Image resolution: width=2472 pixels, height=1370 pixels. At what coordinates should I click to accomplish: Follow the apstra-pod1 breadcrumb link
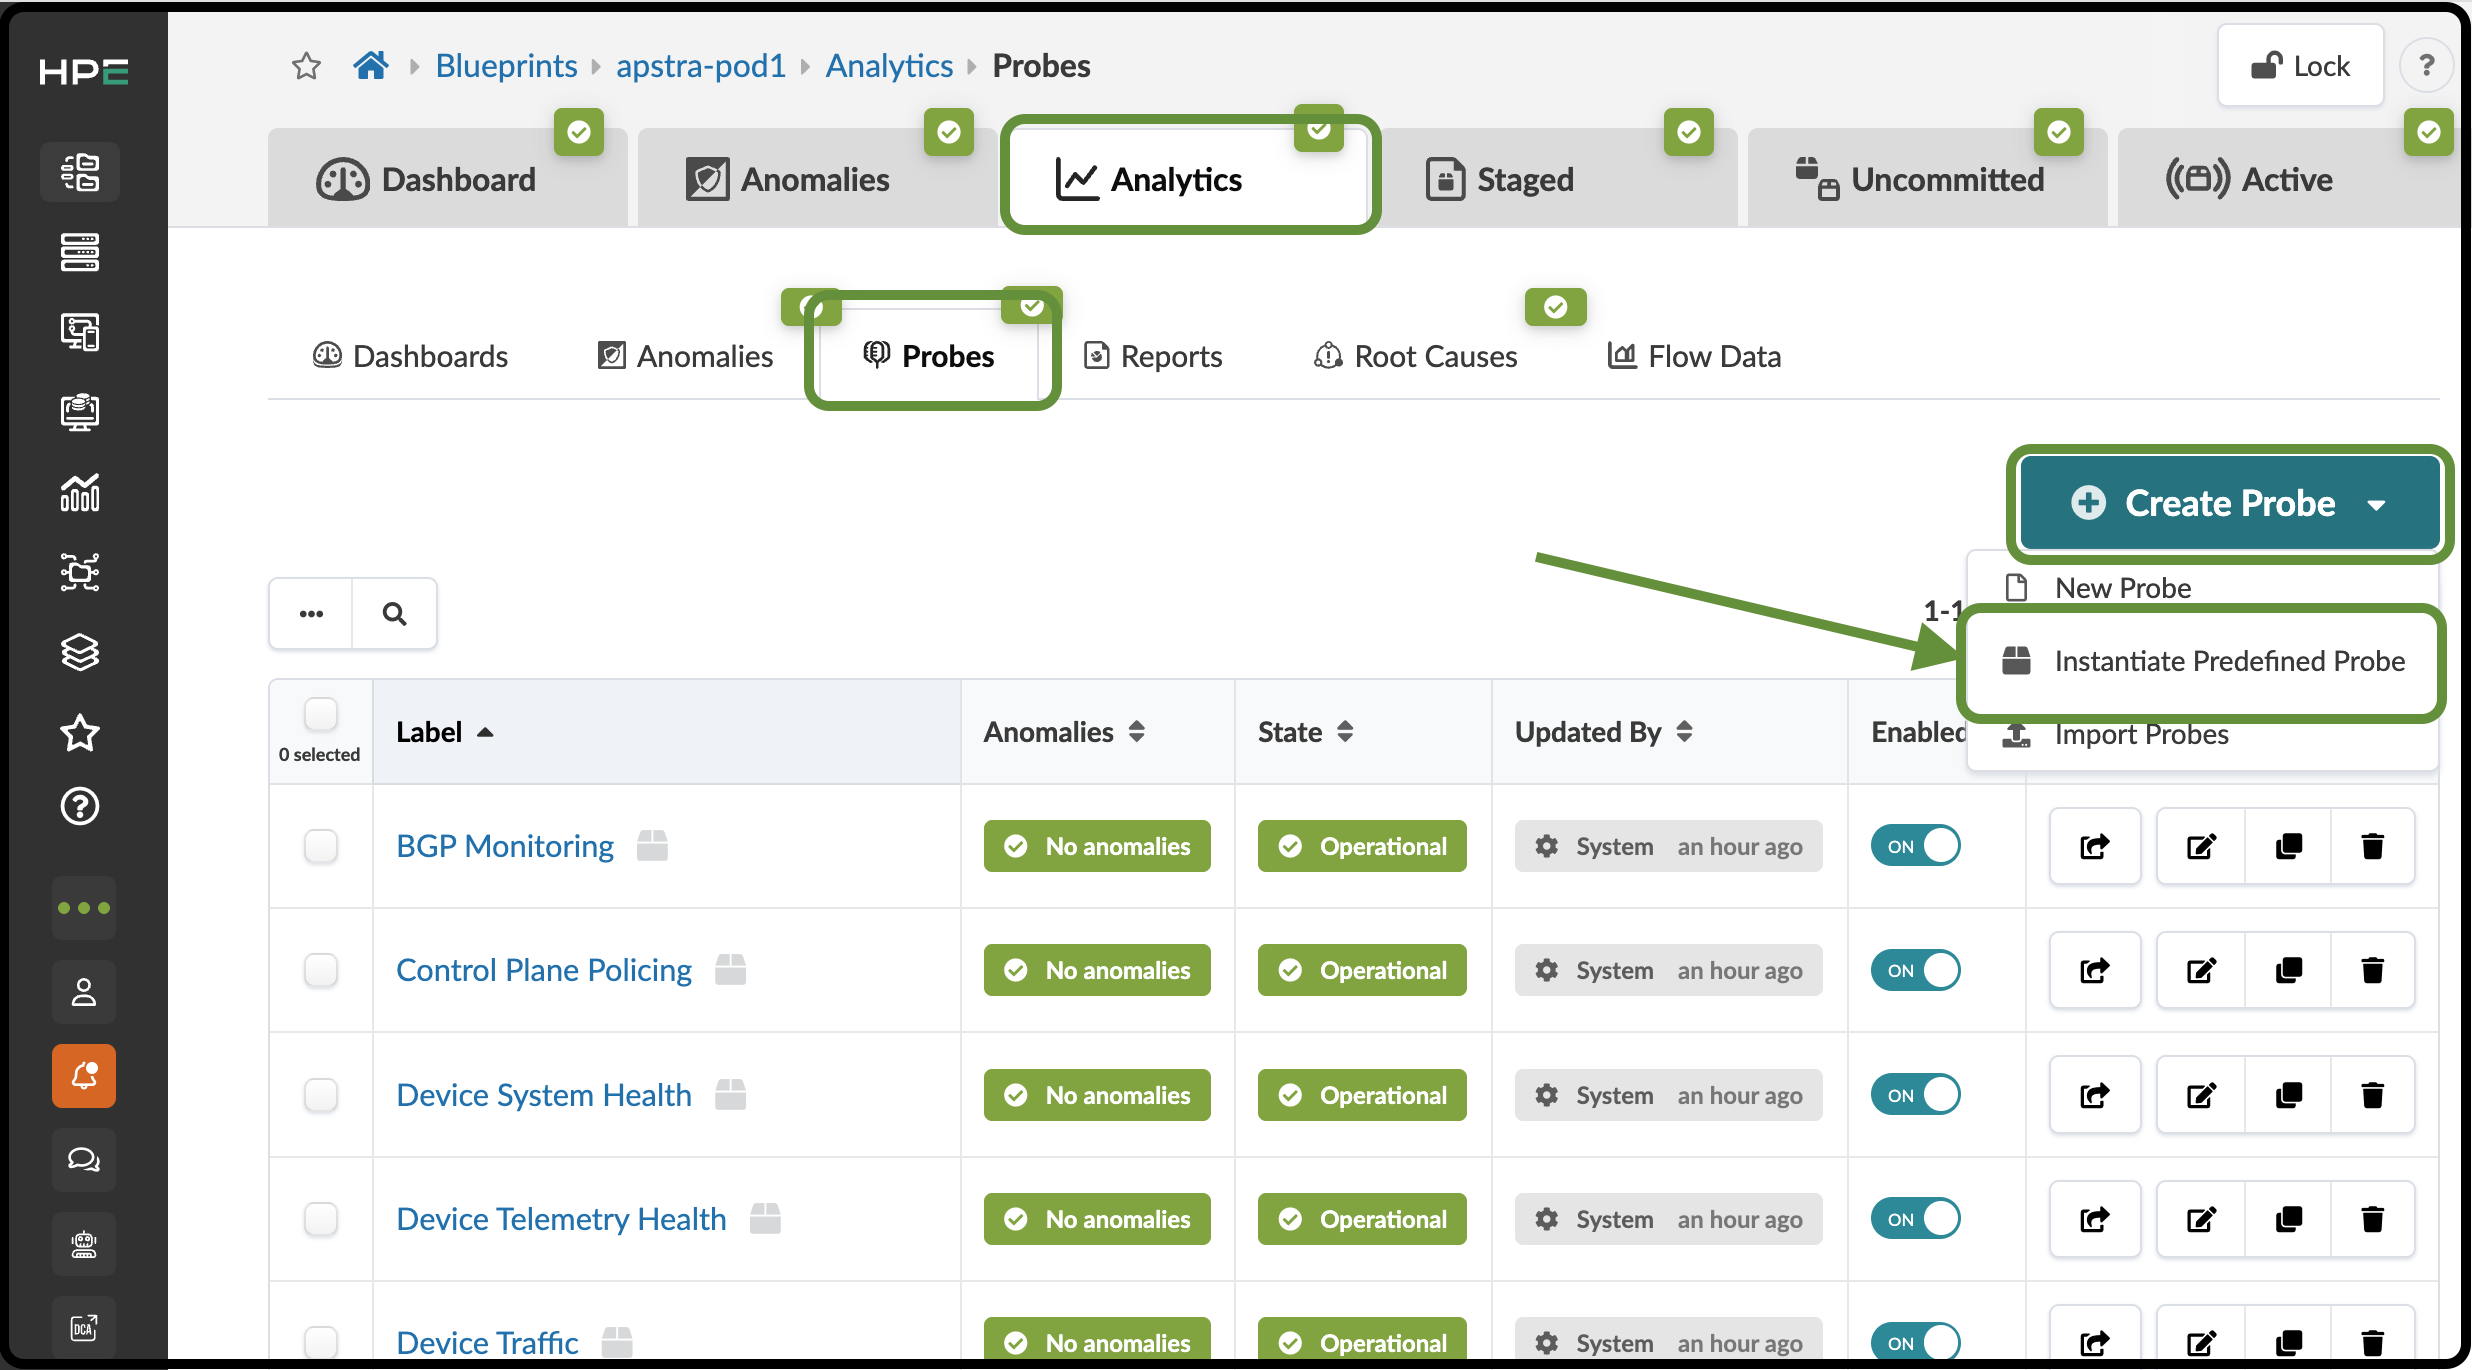(701, 66)
